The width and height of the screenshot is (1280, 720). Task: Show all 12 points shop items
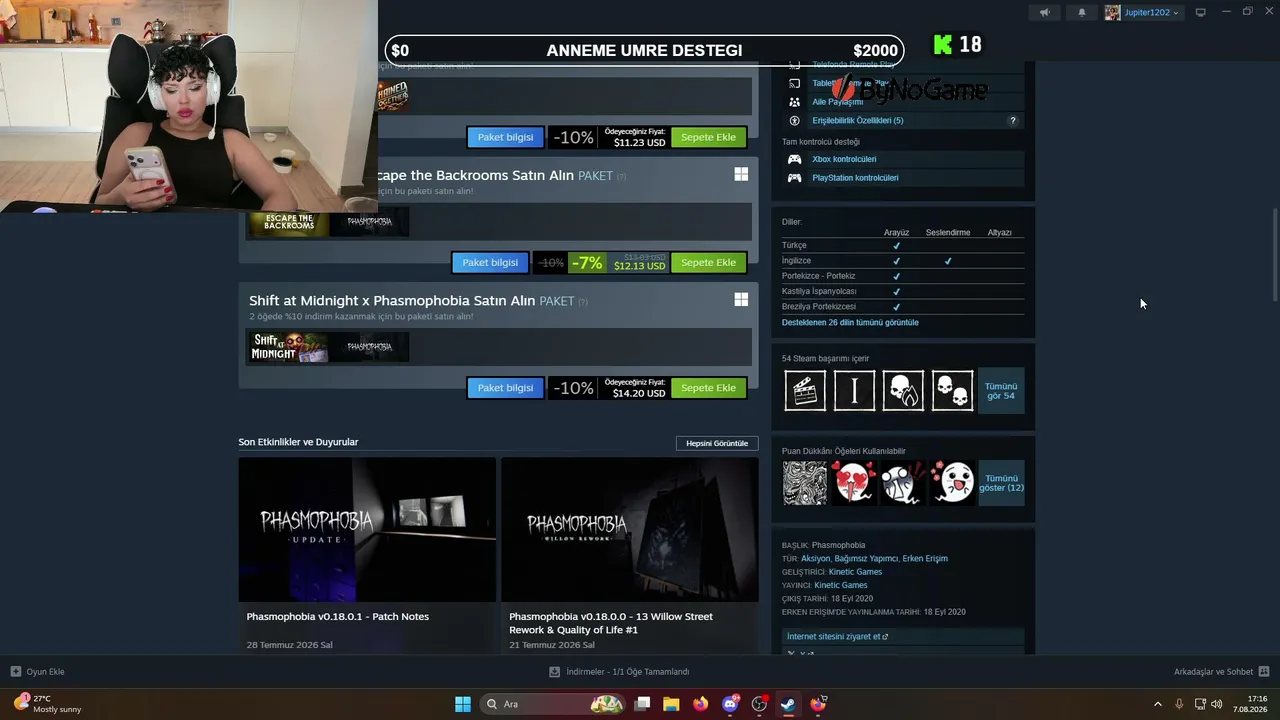(x=1001, y=483)
